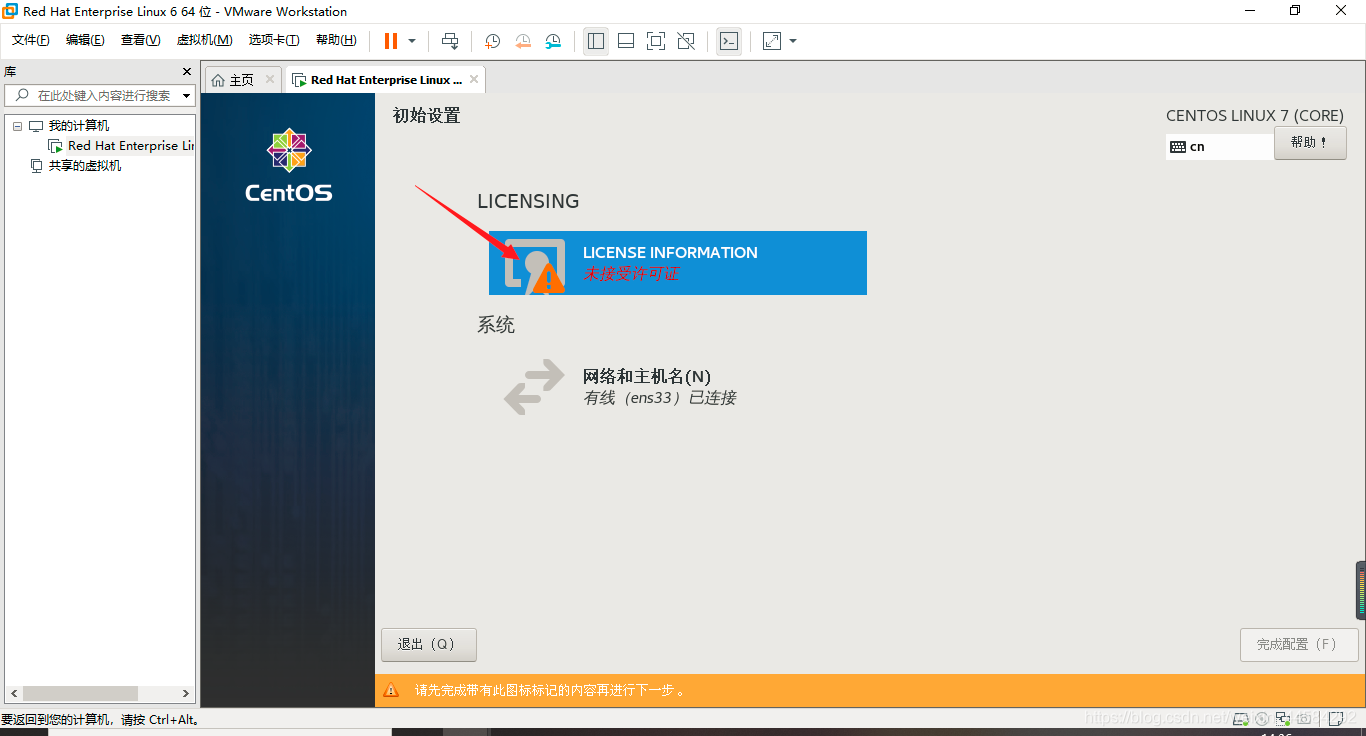Click the revert to snapshot icon
The image size is (1366, 736).
tap(523, 41)
